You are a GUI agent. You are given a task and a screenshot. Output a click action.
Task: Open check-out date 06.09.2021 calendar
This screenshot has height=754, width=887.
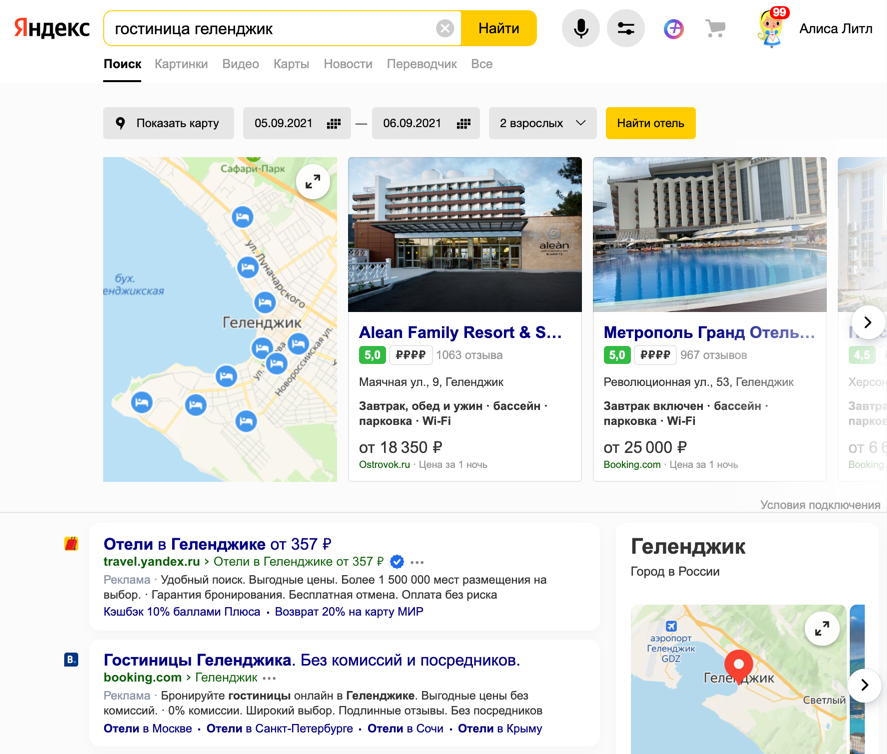click(x=425, y=123)
